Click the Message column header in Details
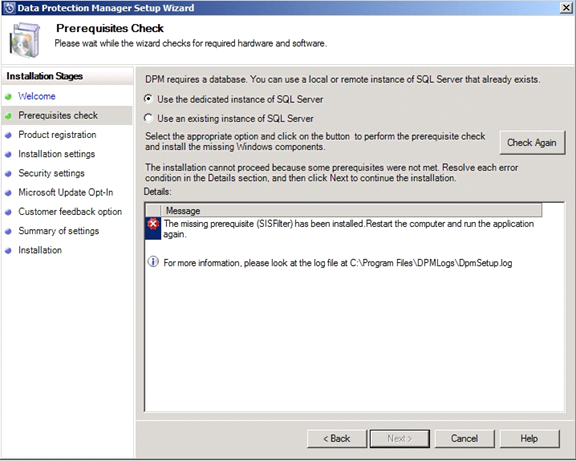Image resolution: width=576 pixels, height=461 pixels. [x=352, y=210]
